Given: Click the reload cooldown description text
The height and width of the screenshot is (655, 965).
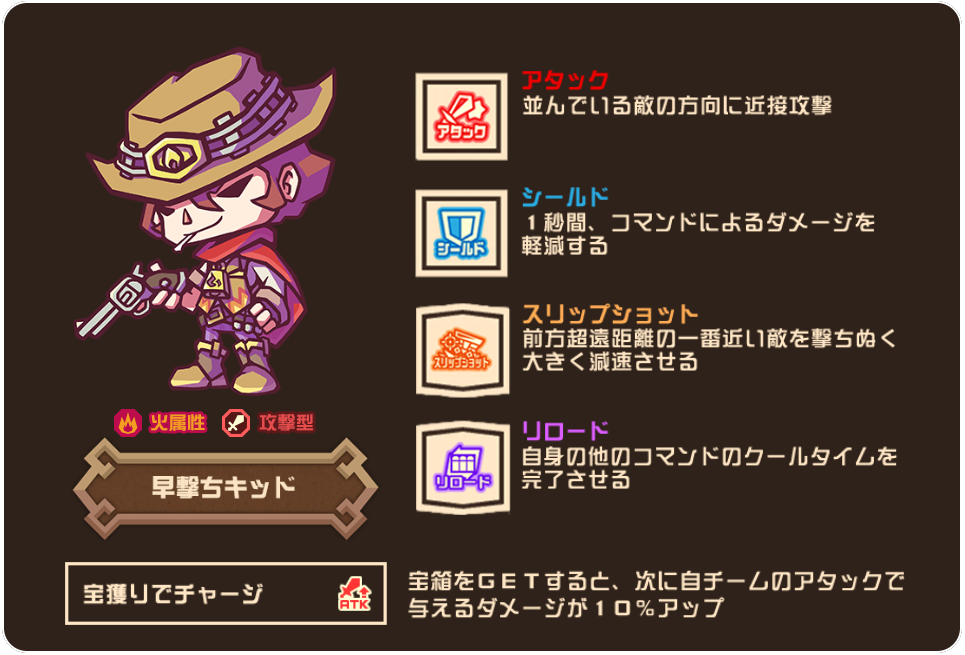Looking at the screenshot, I should click(x=709, y=467).
